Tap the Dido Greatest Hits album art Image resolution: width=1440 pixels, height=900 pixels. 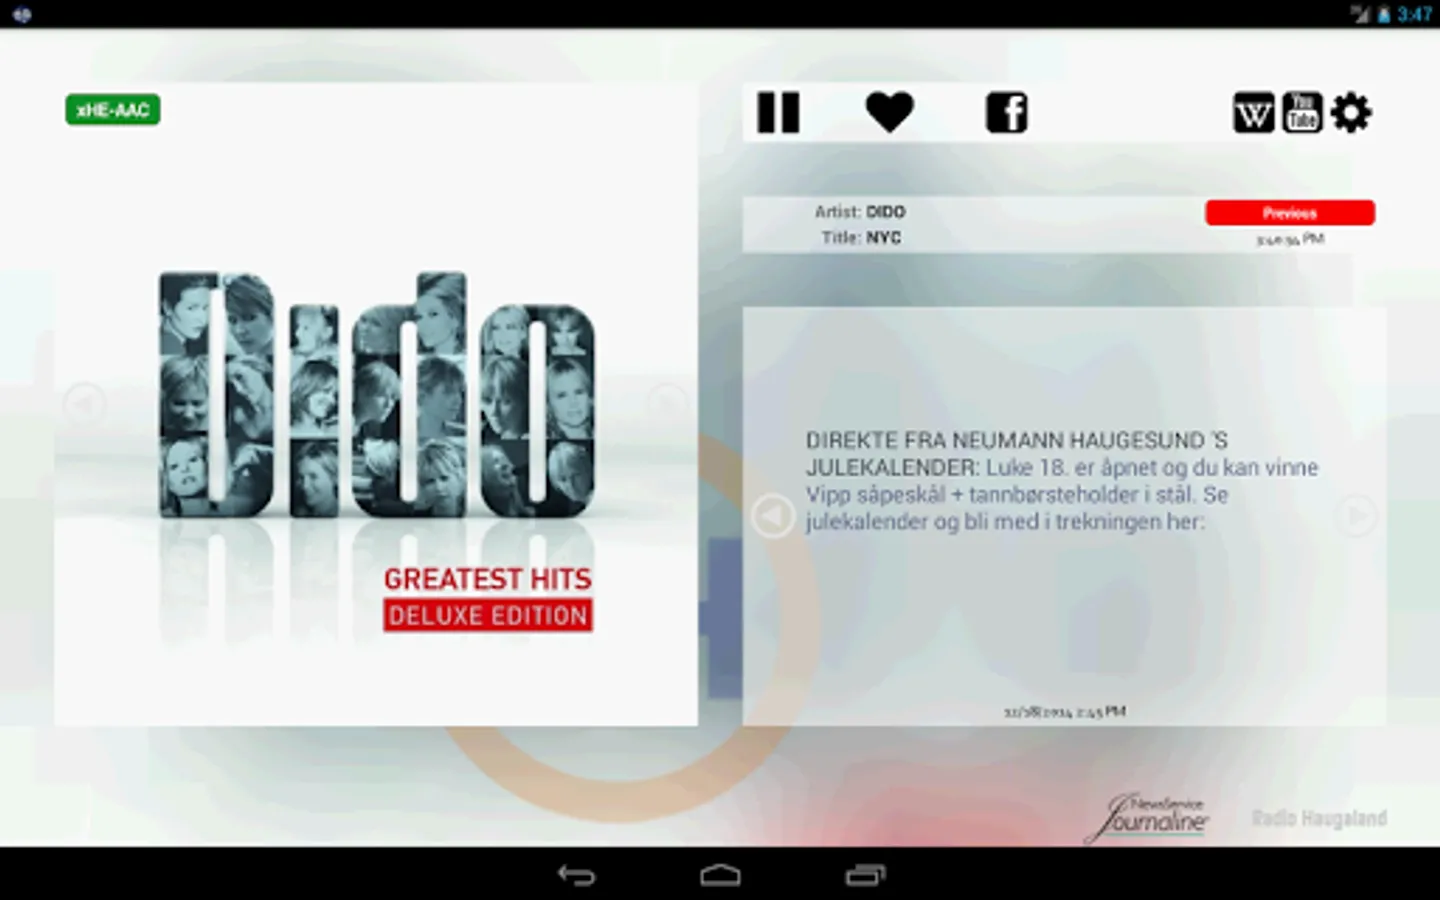tap(376, 404)
